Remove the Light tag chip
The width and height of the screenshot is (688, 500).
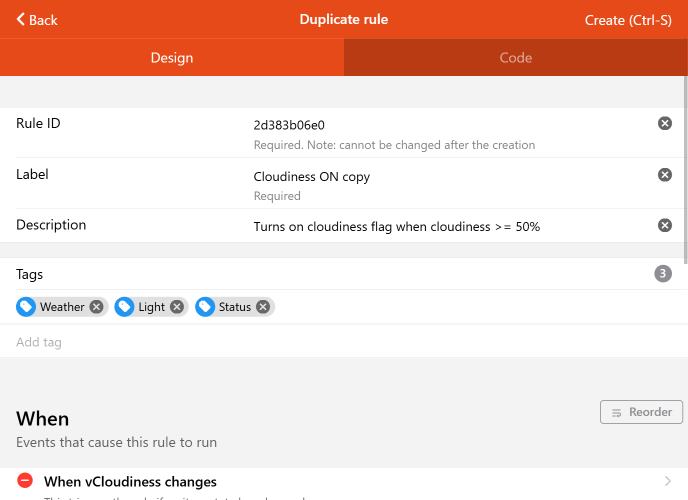[x=176, y=307]
